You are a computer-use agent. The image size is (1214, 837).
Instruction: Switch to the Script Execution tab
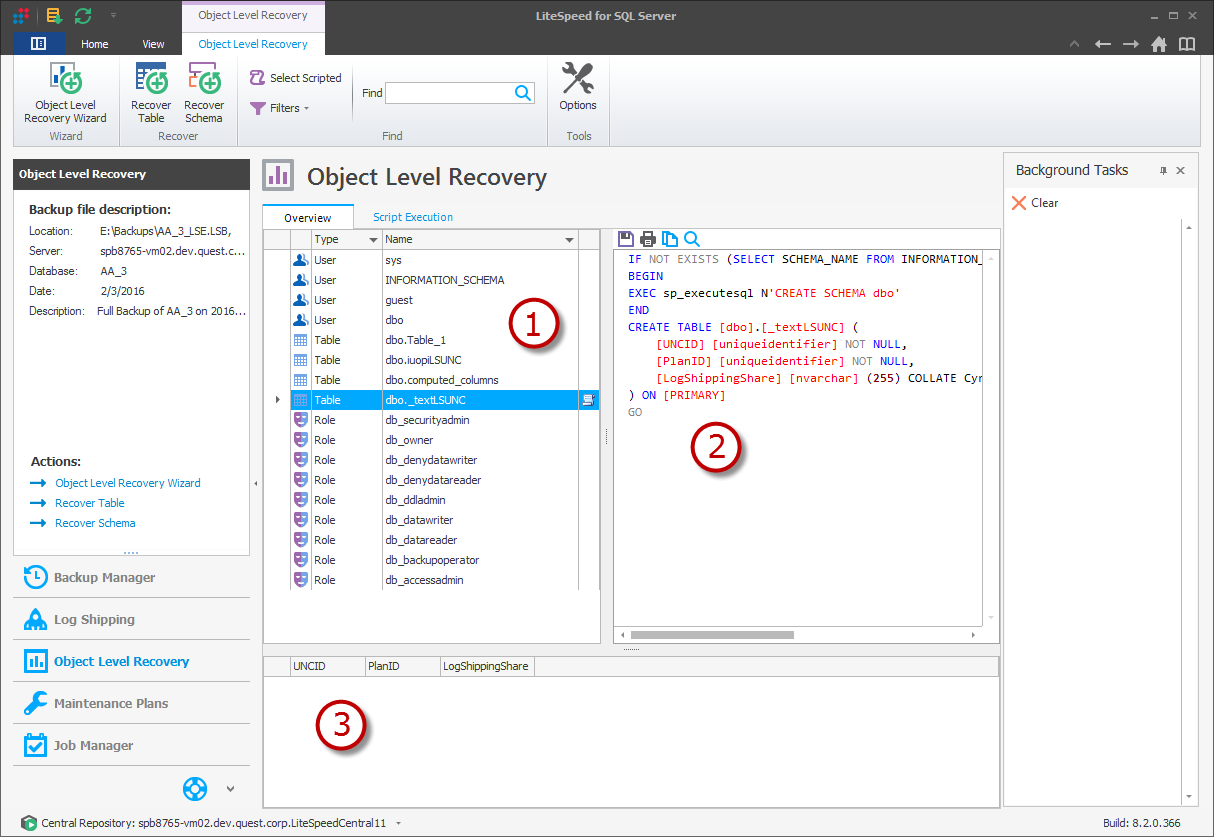click(x=412, y=217)
